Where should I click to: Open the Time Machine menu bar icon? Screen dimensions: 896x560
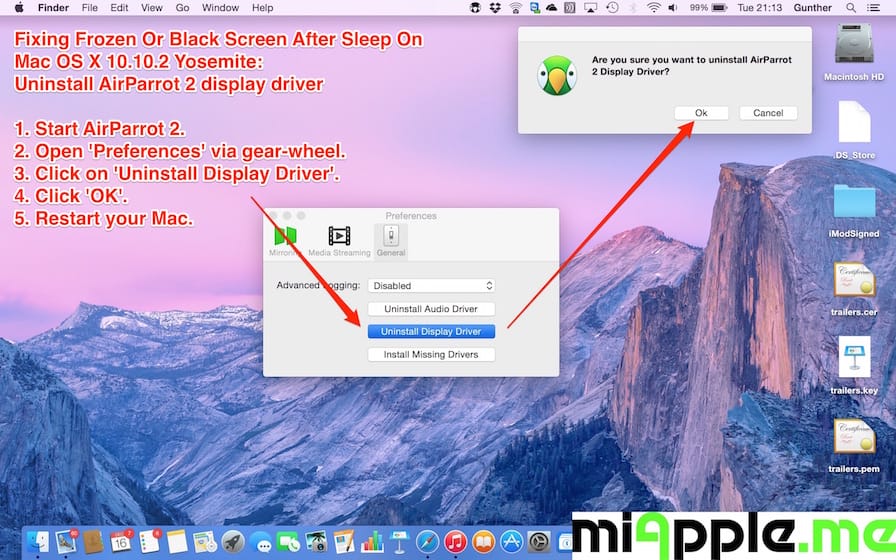[612, 7]
